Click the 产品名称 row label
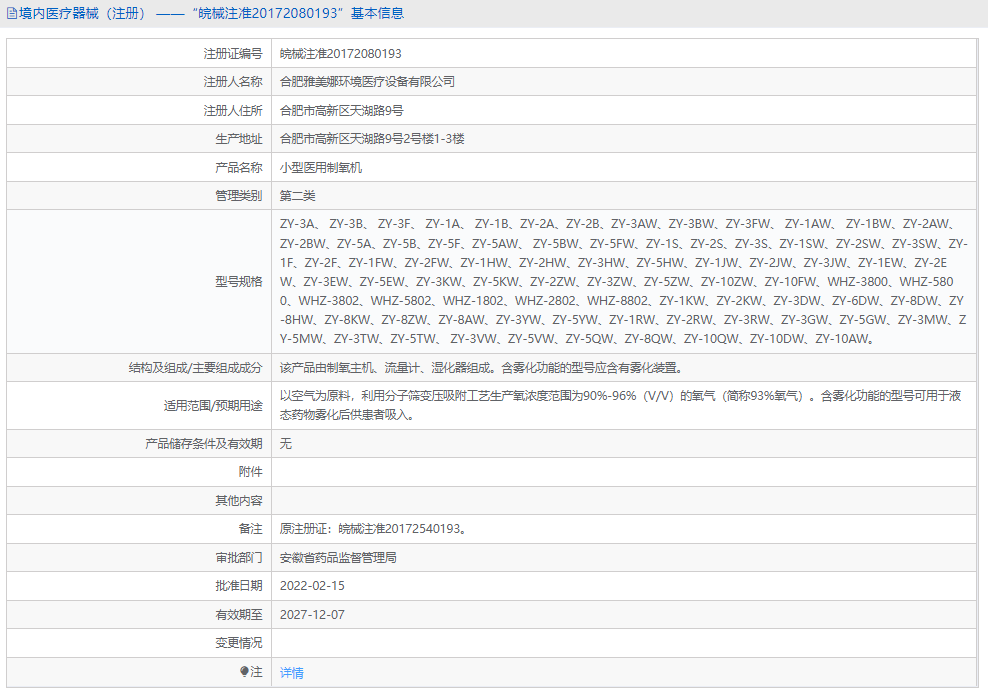This screenshot has width=988, height=696. coord(239,168)
